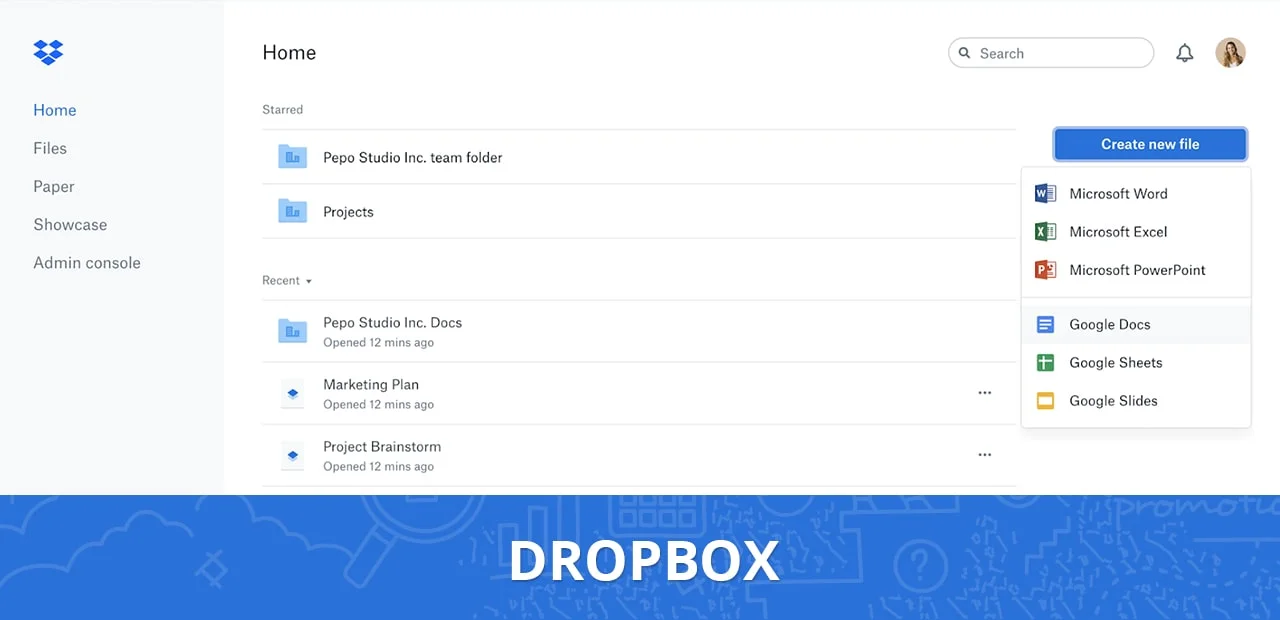This screenshot has height=620, width=1280.
Task: Go to the Files section
Action: click(49, 148)
